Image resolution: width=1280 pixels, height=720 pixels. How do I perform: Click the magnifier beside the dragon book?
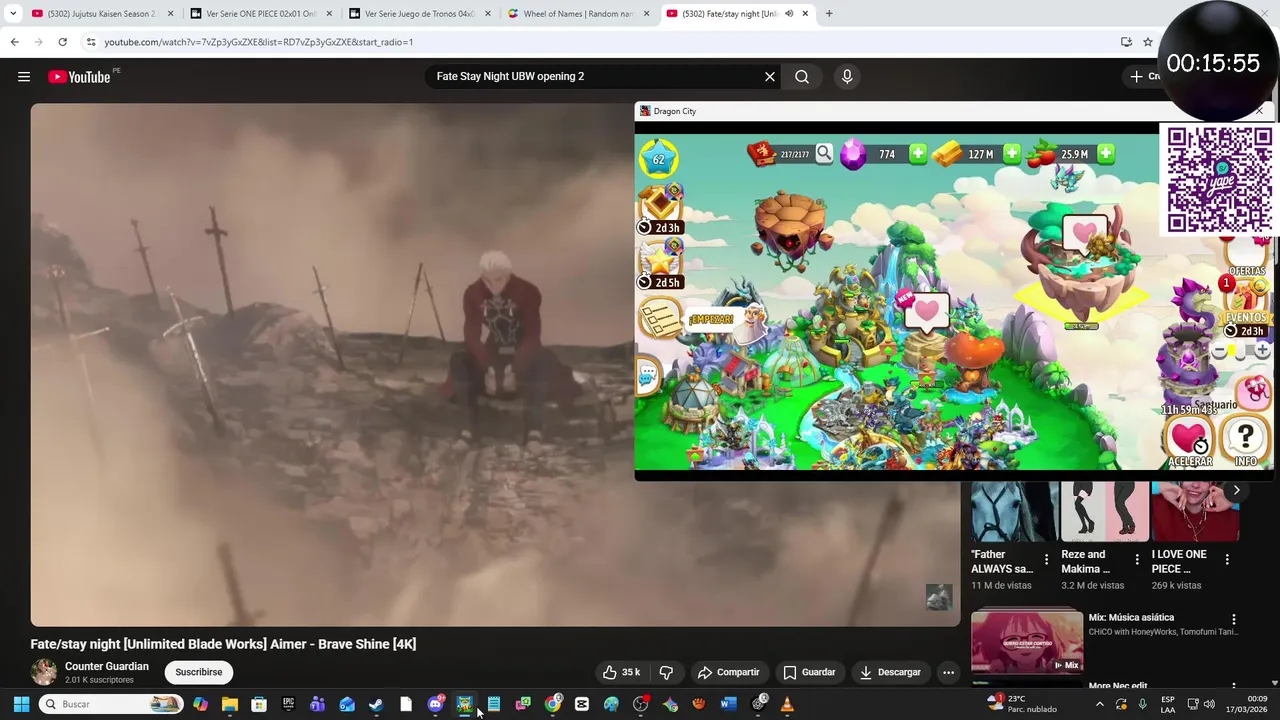823,153
